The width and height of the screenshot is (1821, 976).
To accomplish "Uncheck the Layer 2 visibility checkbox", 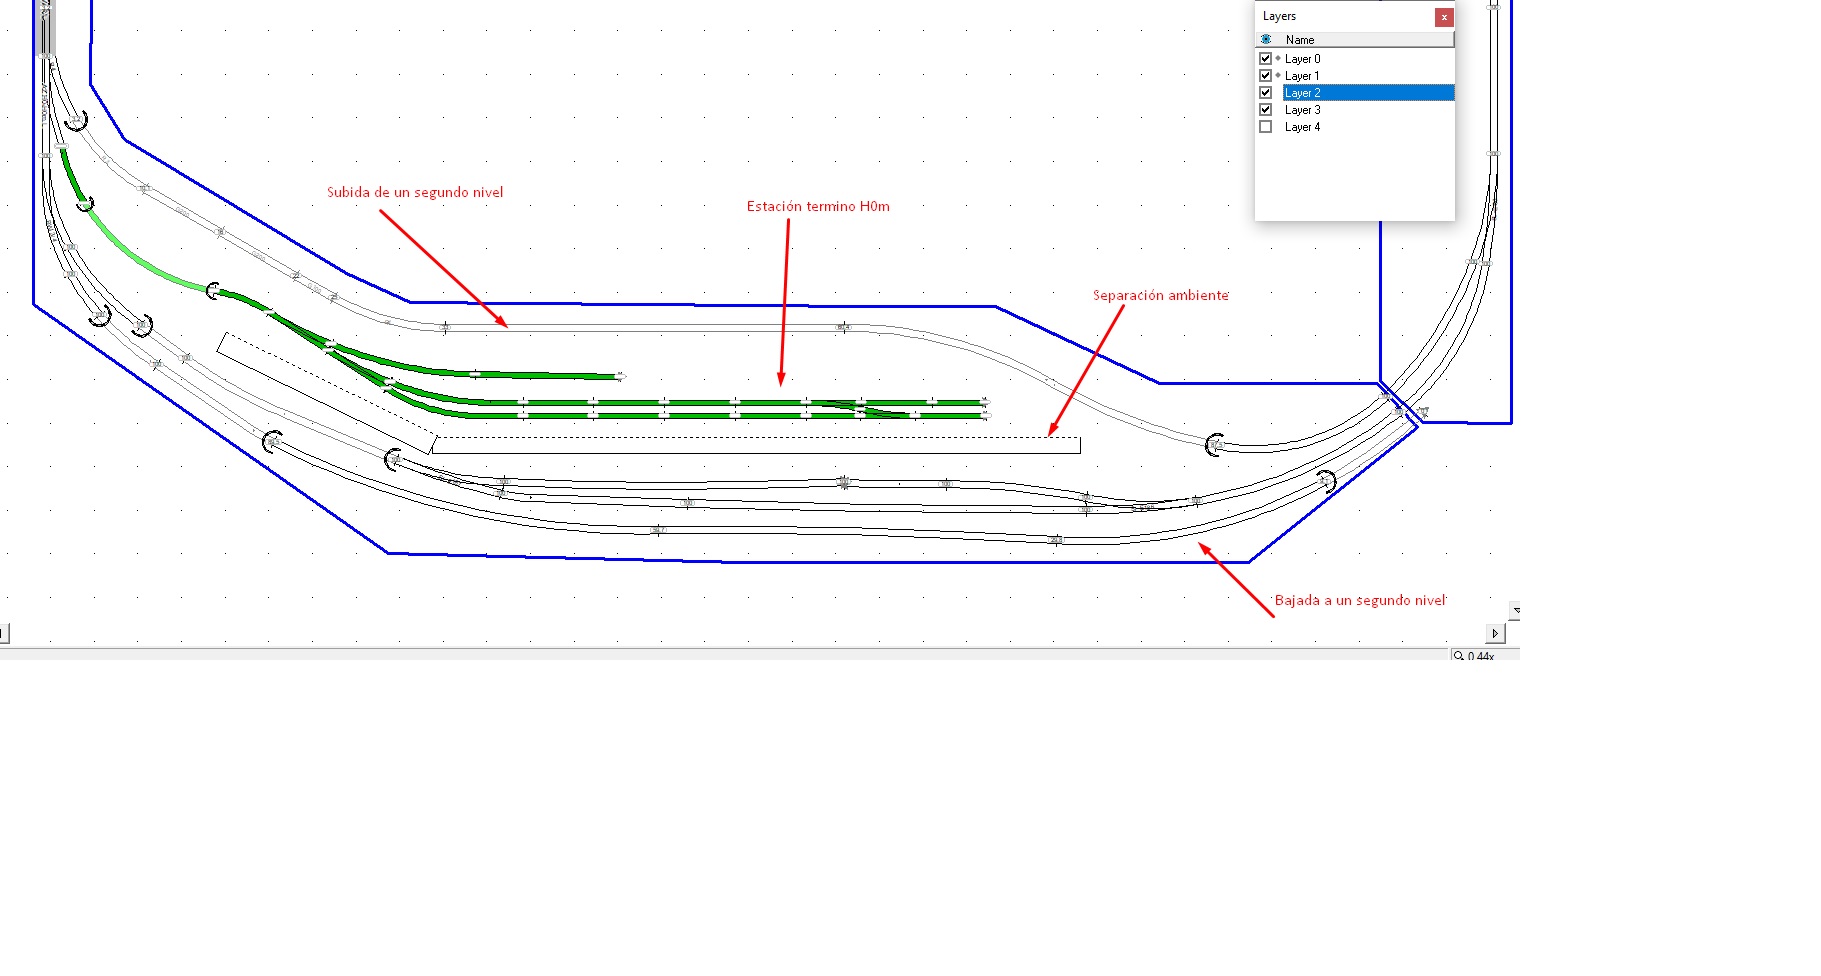I will click(x=1265, y=93).
